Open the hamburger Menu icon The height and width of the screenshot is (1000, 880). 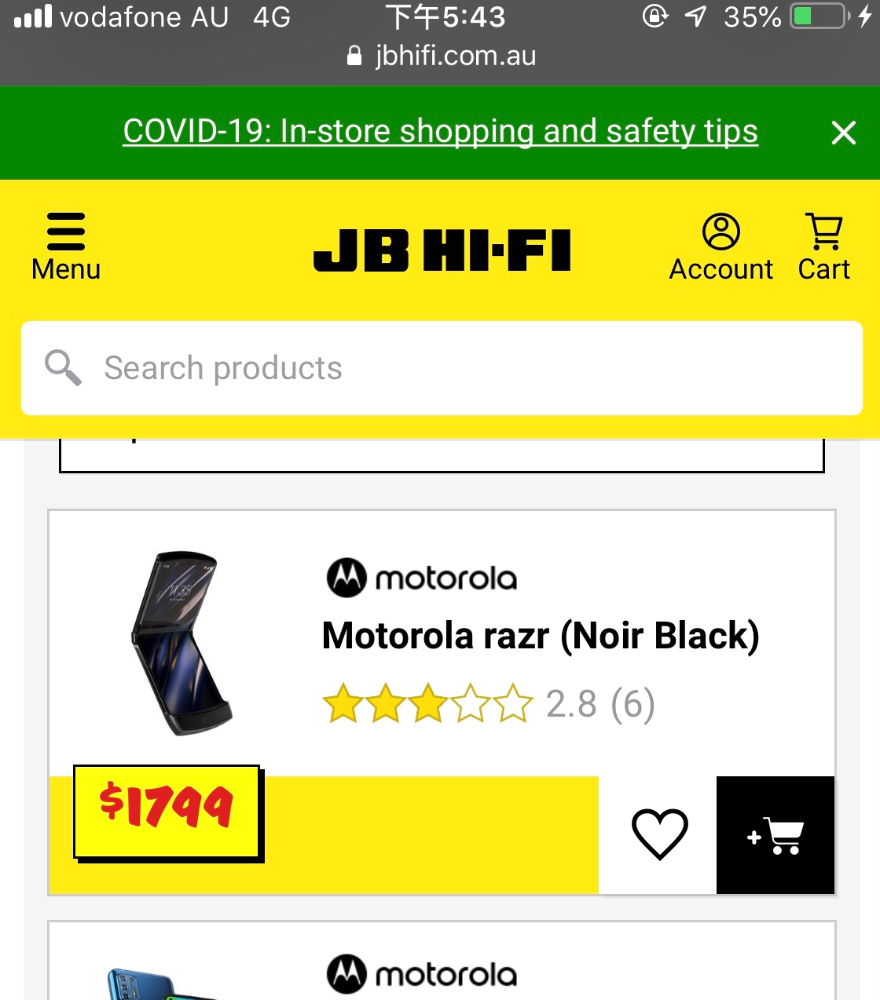(66, 232)
